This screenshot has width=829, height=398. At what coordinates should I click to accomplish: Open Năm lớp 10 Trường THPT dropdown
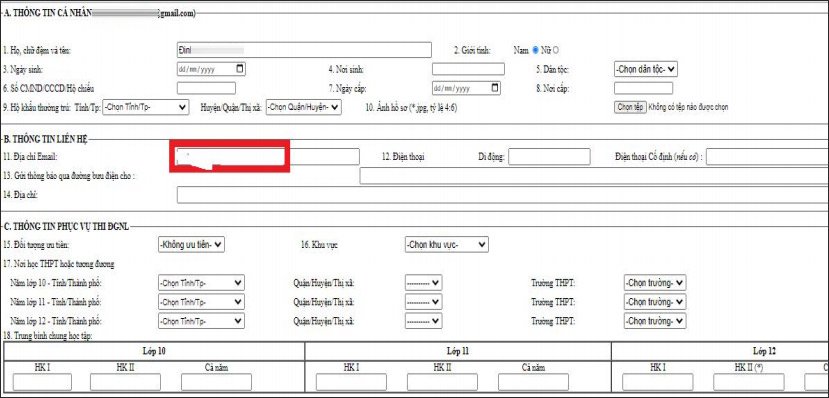[x=655, y=283]
